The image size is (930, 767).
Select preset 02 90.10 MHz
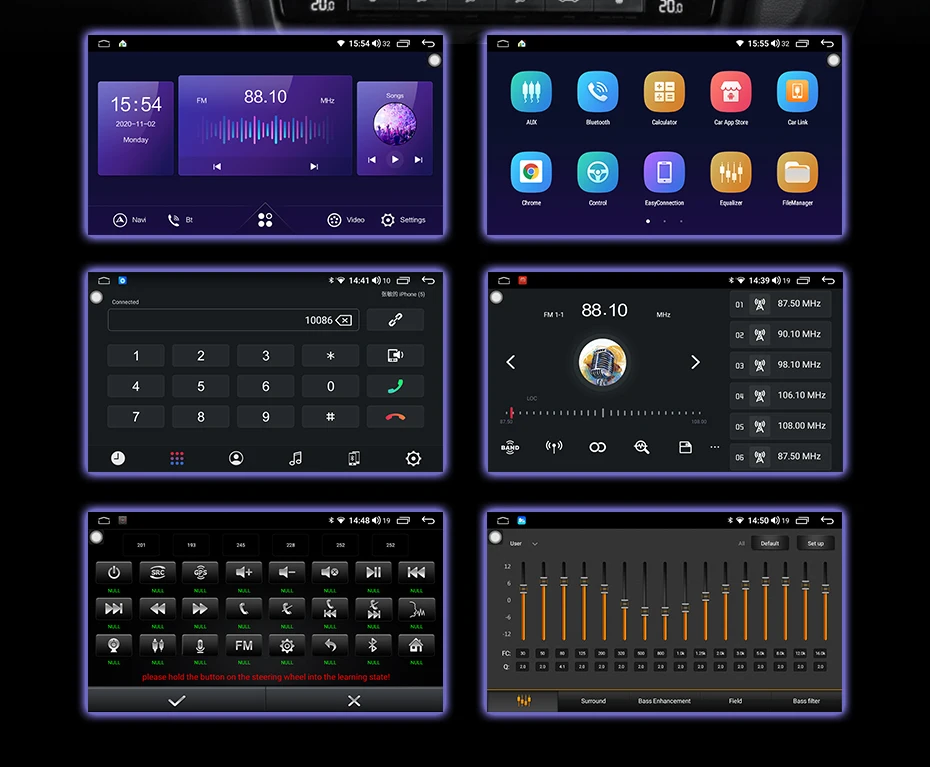point(780,334)
